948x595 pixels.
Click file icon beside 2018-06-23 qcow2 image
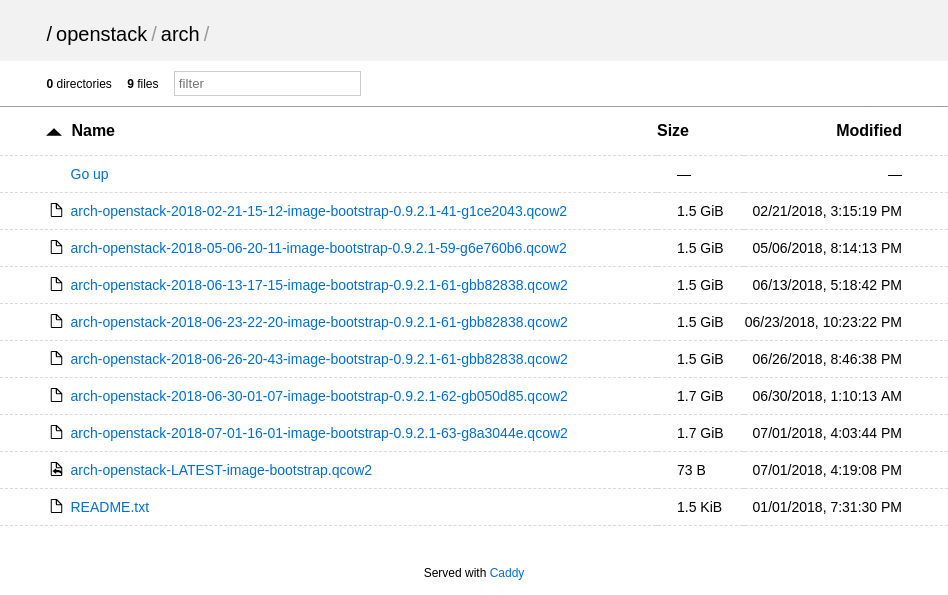pyautogui.click(x=56, y=321)
